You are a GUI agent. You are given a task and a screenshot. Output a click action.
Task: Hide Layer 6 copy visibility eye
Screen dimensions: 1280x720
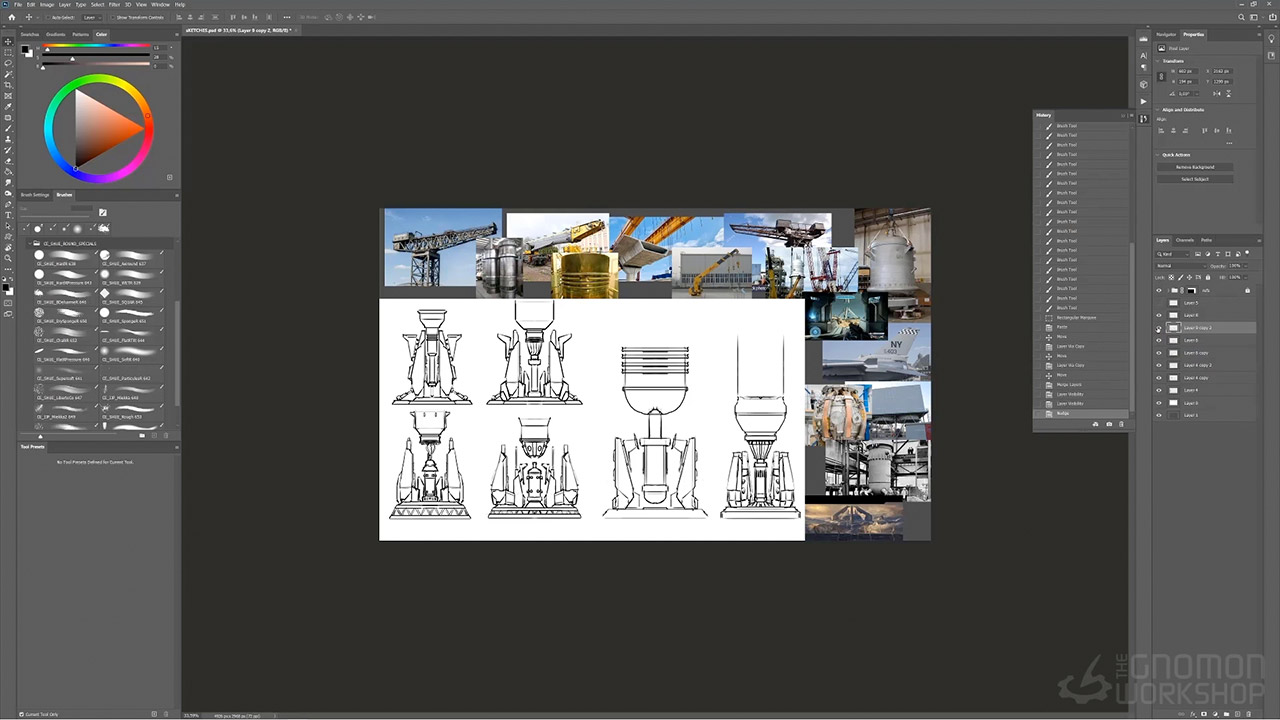pyautogui.click(x=1159, y=353)
